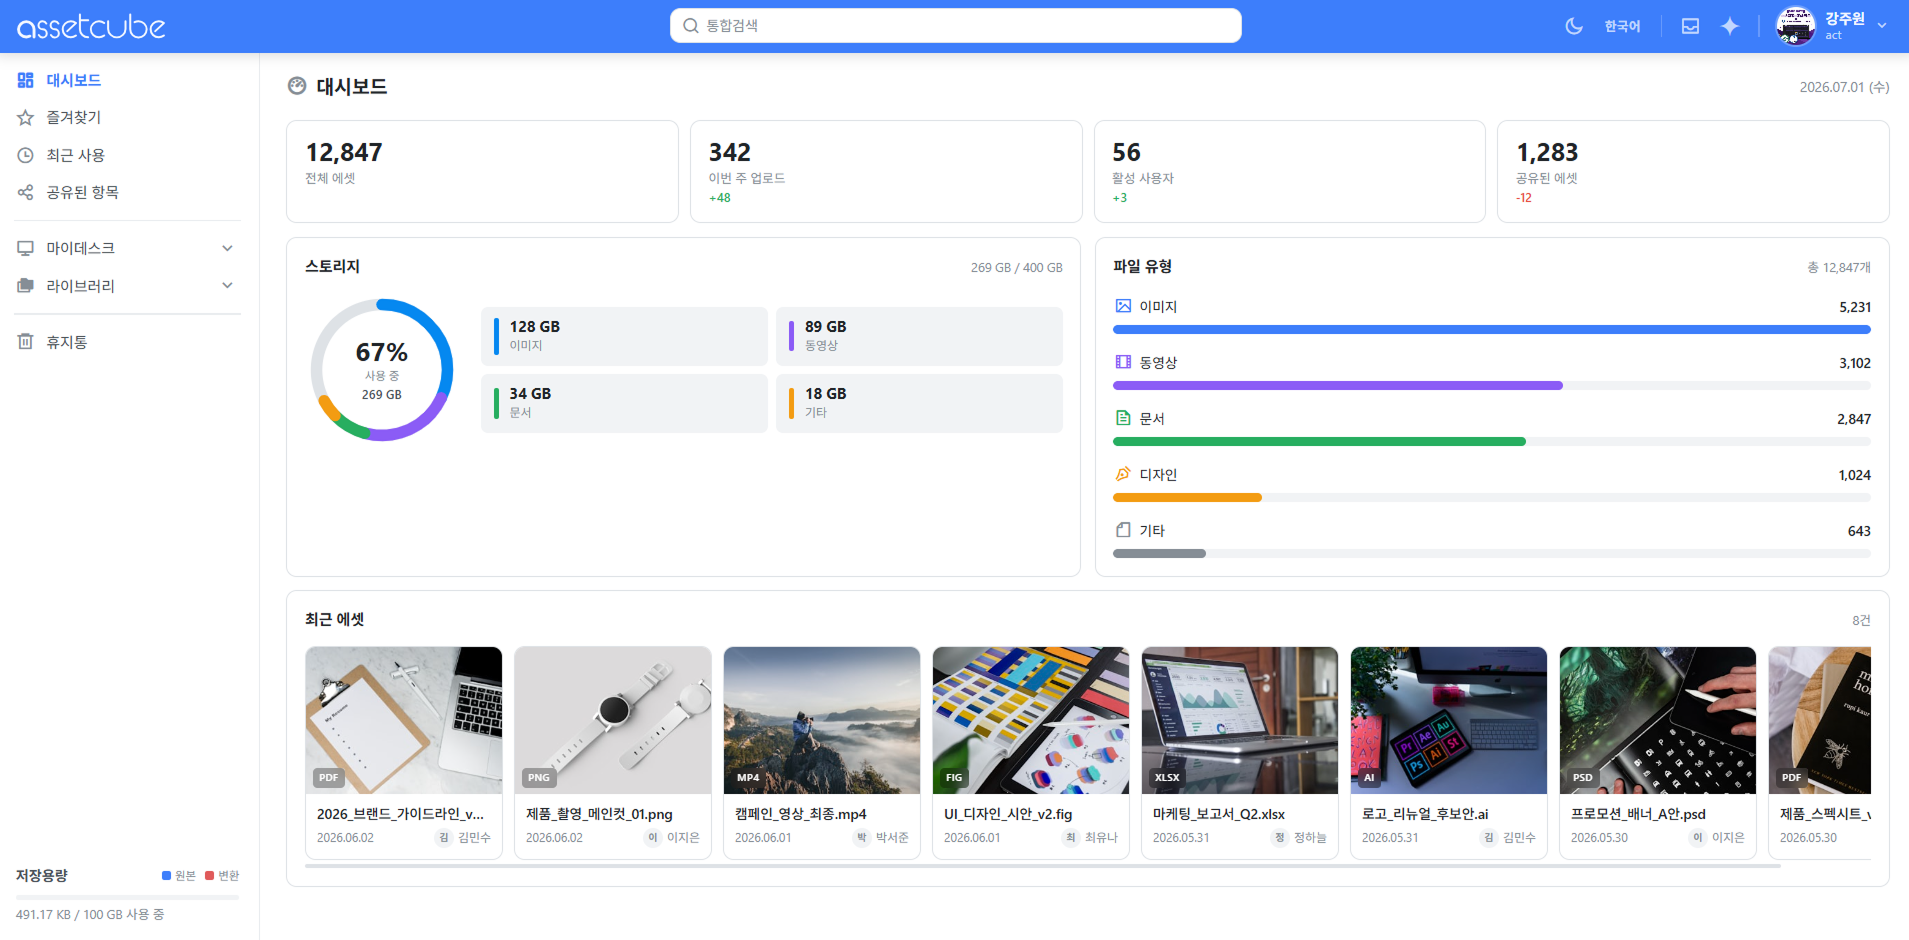Click the 1,283 공유된 에셋 card

pyautogui.click(x=1693, y=171)
